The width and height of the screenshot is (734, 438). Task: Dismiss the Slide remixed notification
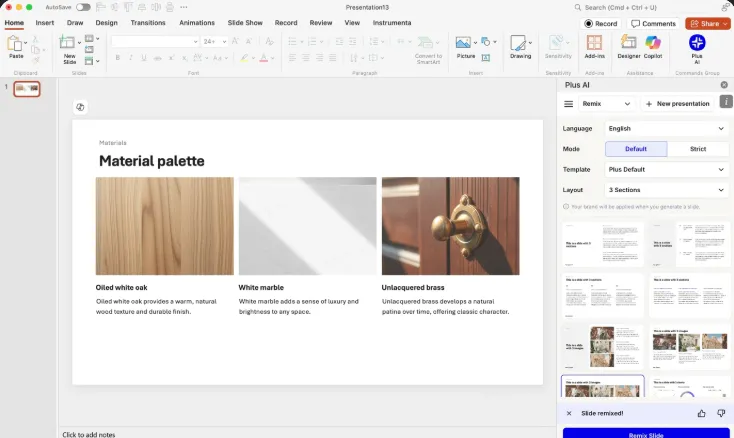pos(569,413)
